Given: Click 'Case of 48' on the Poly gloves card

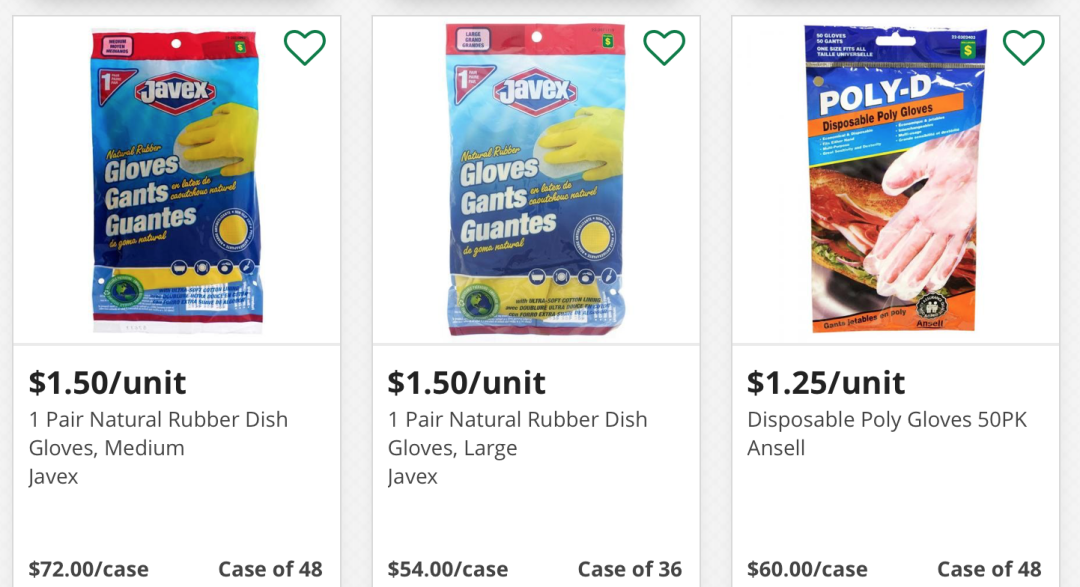Looking at the screenshot, I should tap(989, 569).
